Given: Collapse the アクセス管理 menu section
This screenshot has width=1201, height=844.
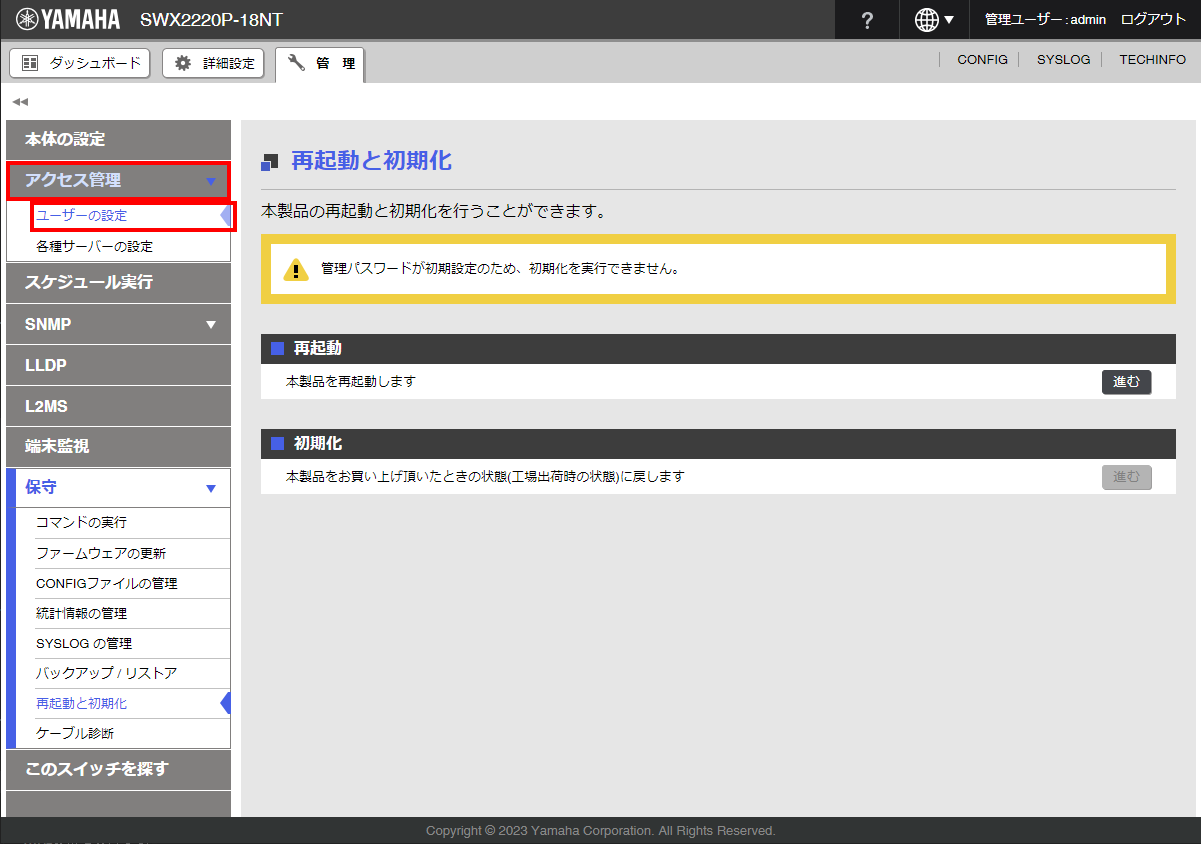Looking at the screenshot, I should (x=118, y=181).
